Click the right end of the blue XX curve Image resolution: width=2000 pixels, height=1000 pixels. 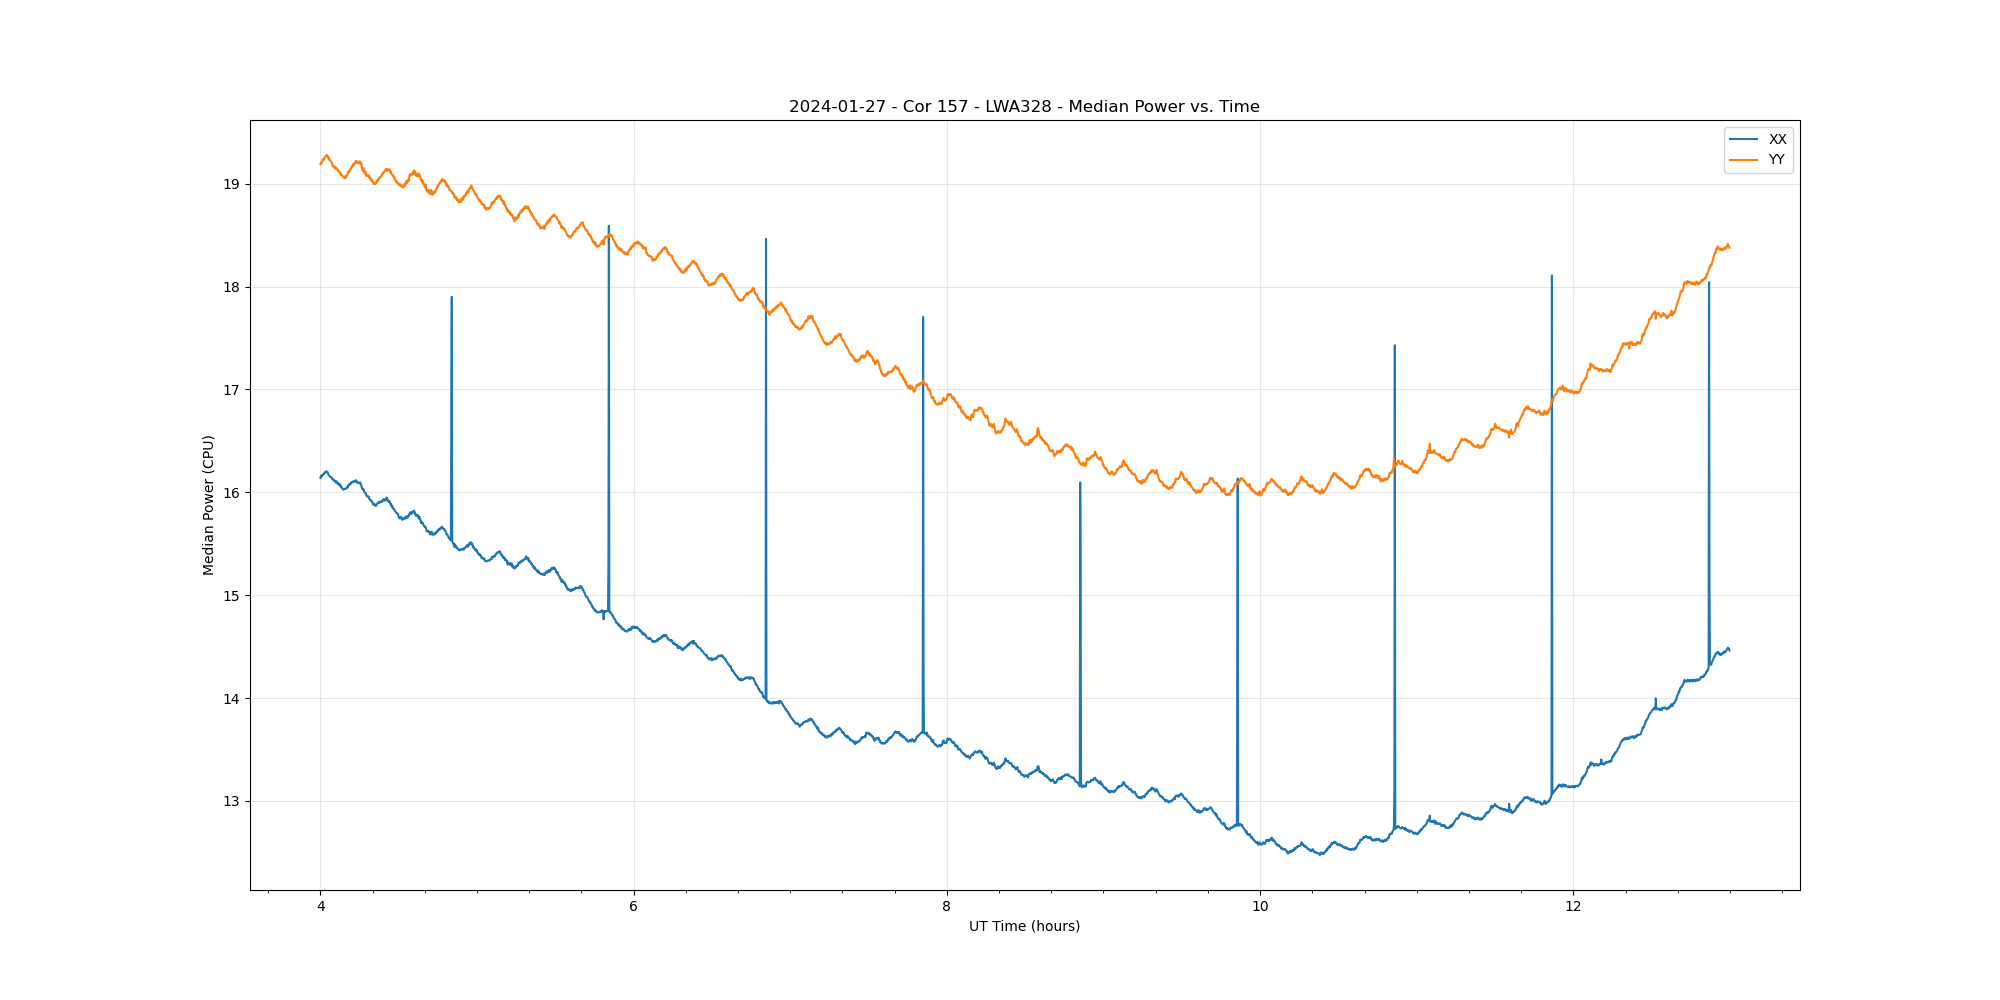[1729, 650]
